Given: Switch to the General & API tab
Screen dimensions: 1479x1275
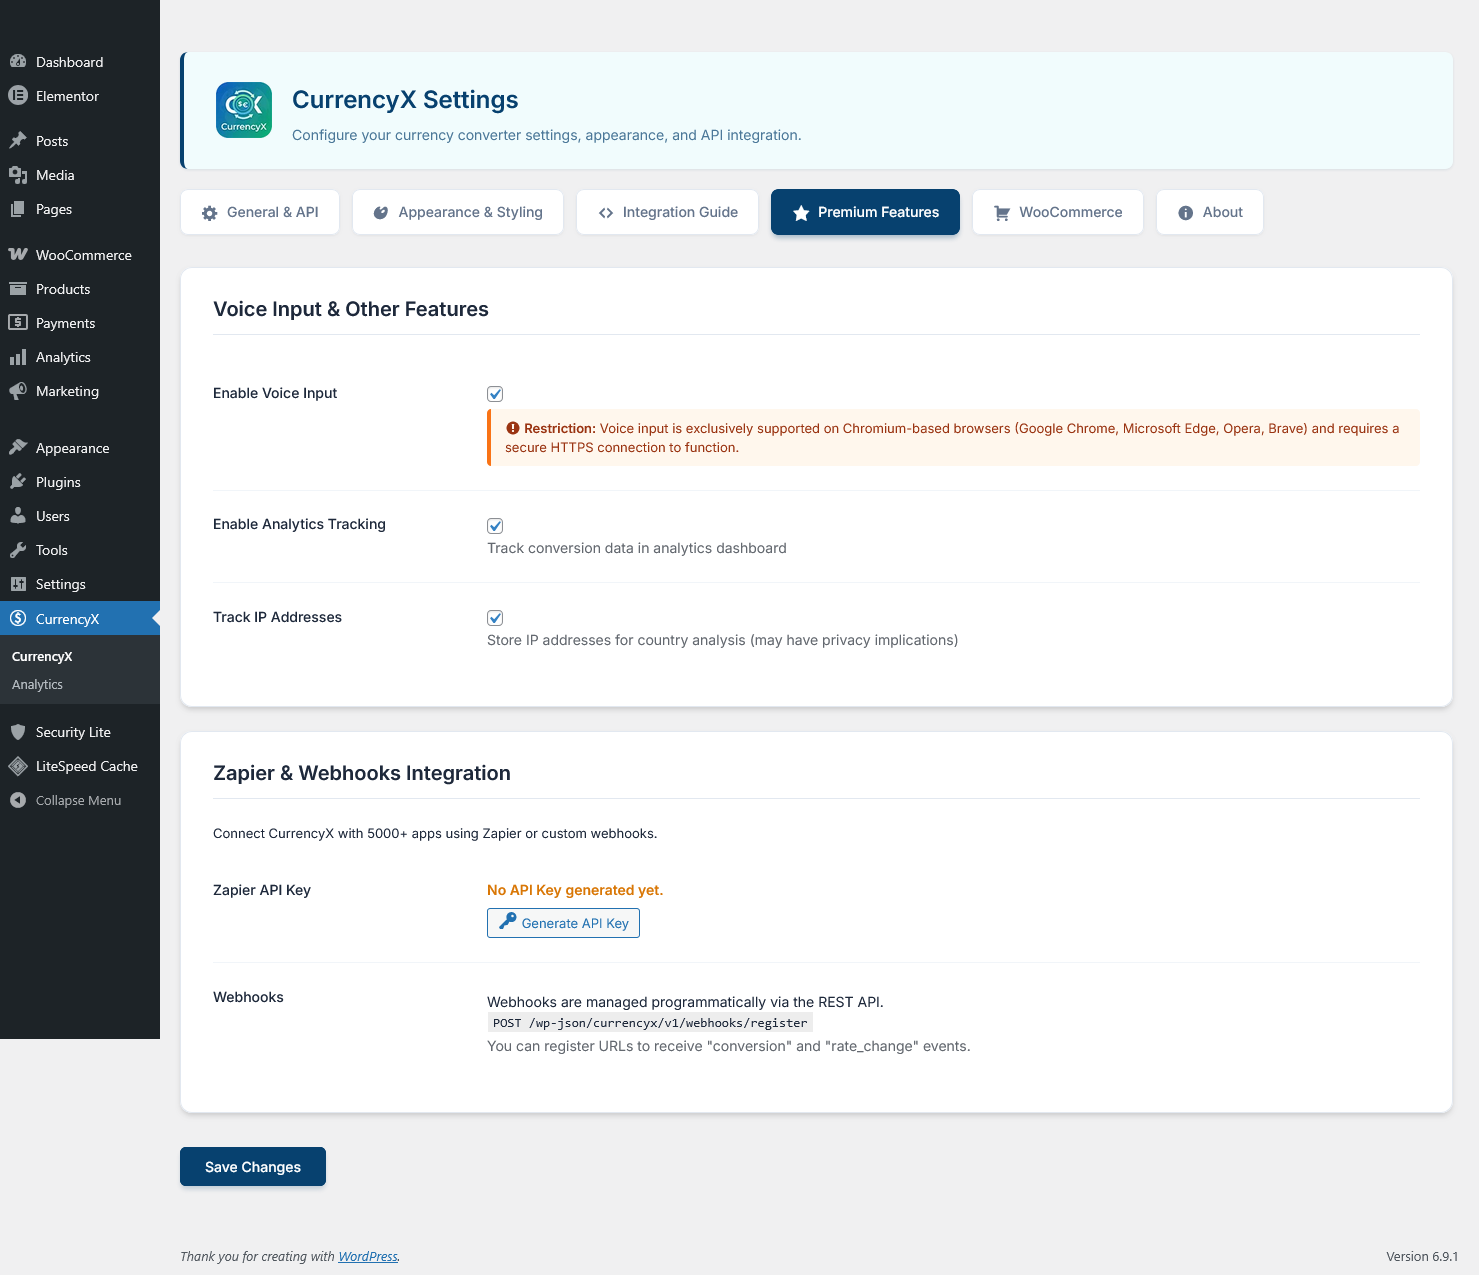Looking at the screenshot, I should click(x=259, y=212).
